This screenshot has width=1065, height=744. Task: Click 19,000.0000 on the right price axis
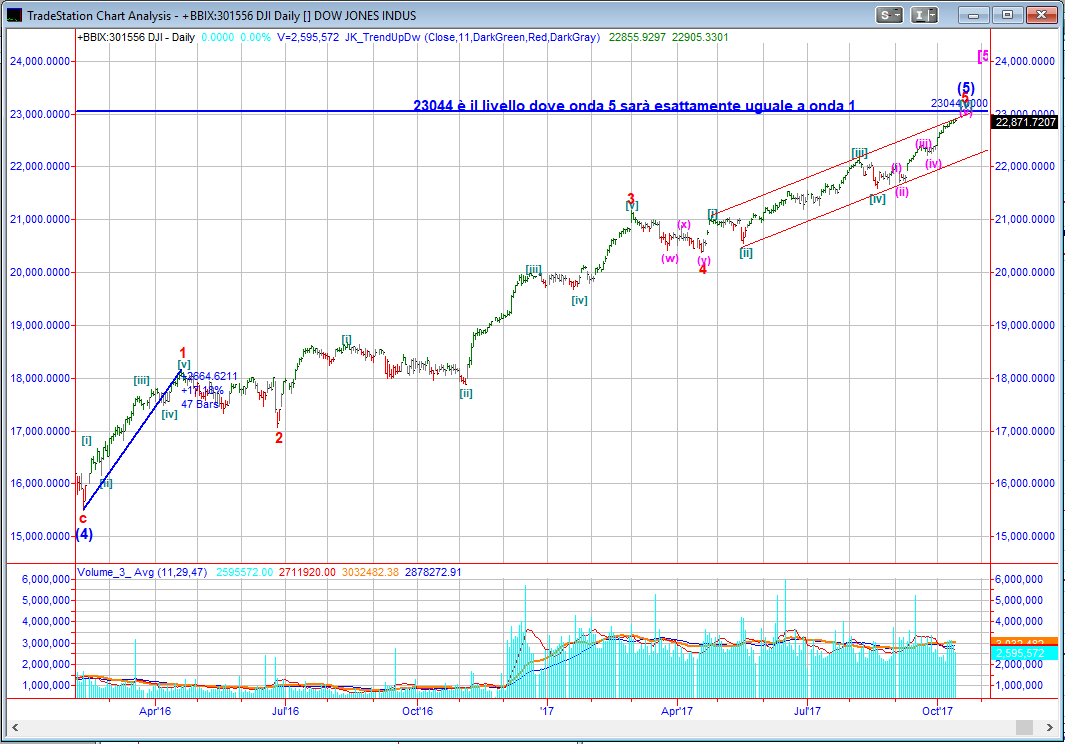pos(1024,325)
